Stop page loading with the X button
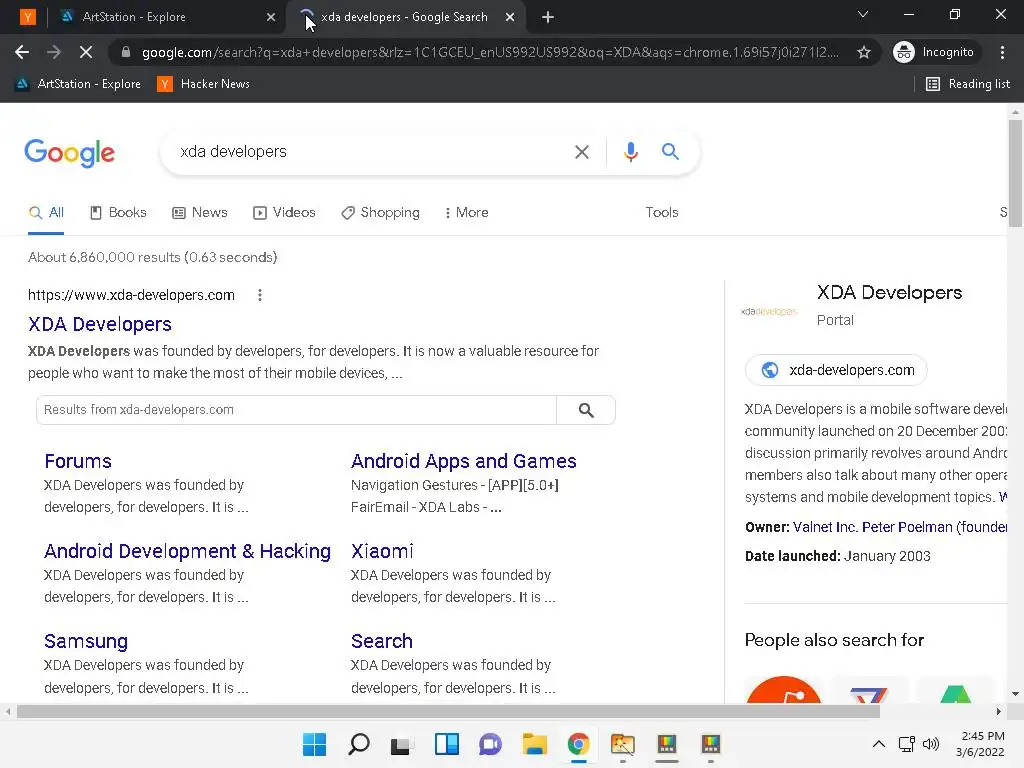This screenshot has width=1024, height=768. click(86, 52)
